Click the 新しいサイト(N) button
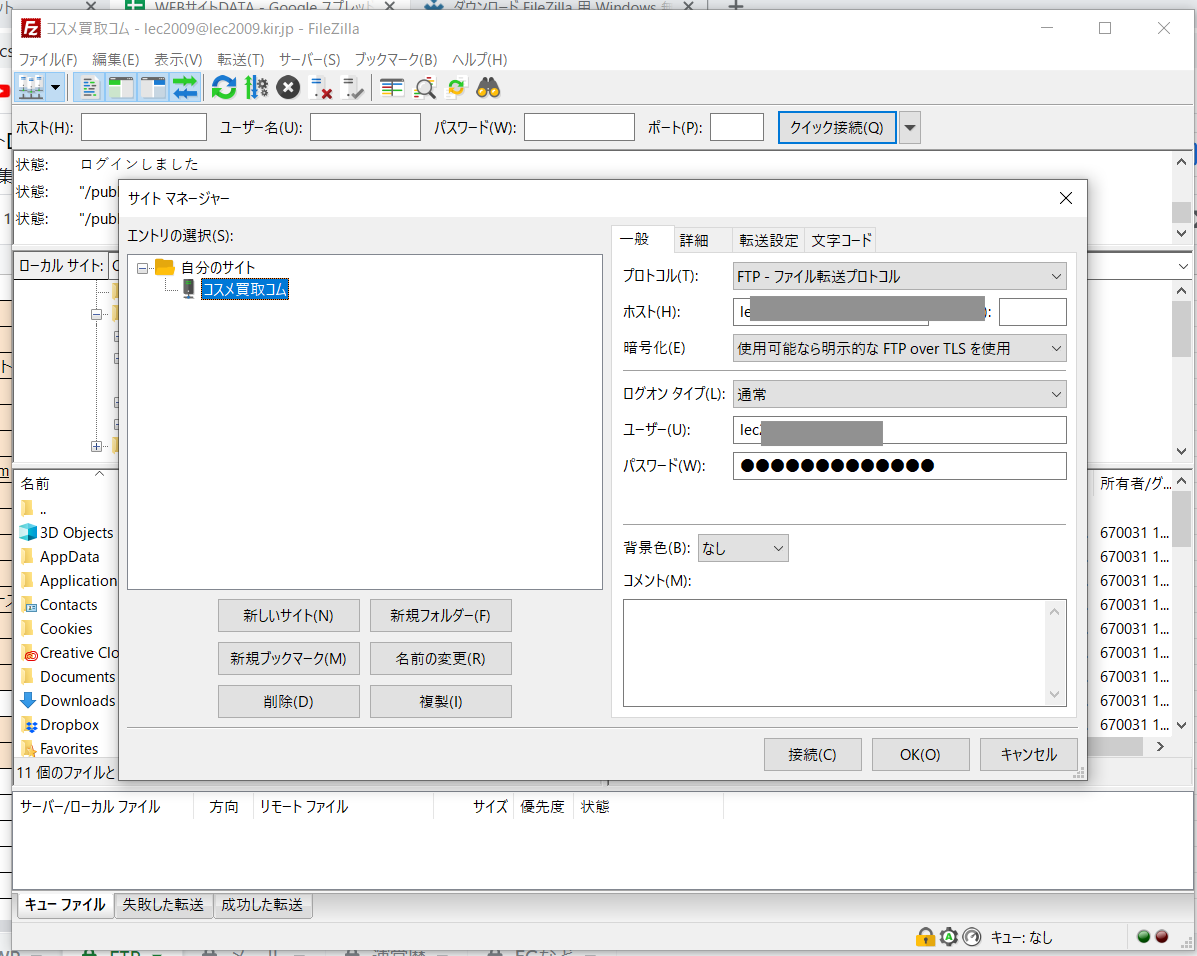Viewport: 1197px width, 956px height. tap(288, 616)
